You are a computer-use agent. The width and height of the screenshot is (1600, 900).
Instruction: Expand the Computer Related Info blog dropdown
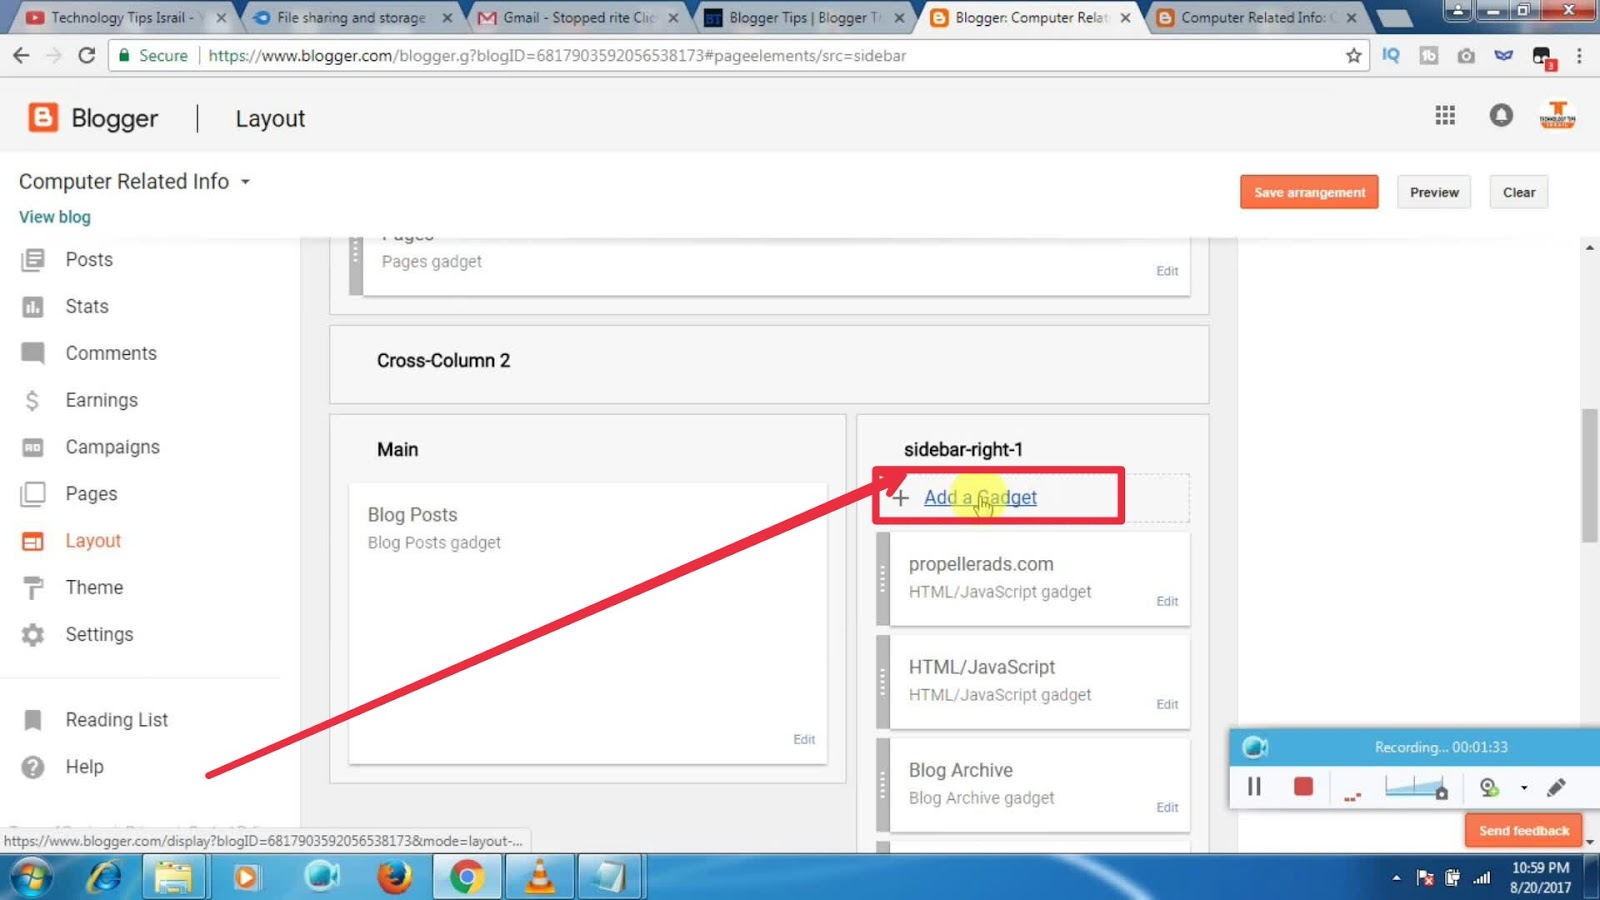(x=245, y=182)
